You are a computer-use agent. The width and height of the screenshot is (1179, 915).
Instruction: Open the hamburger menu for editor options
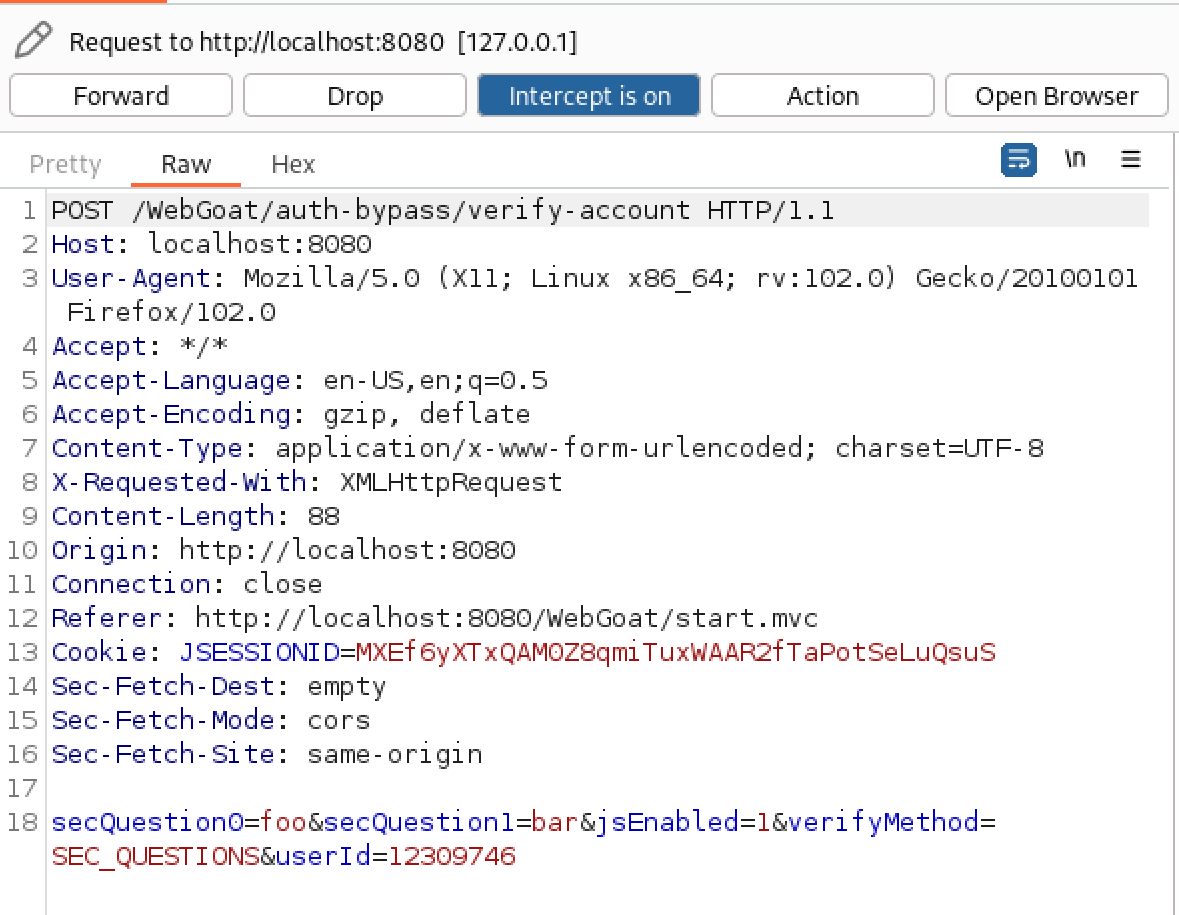pyautogui.click(x=1131, y=160)
